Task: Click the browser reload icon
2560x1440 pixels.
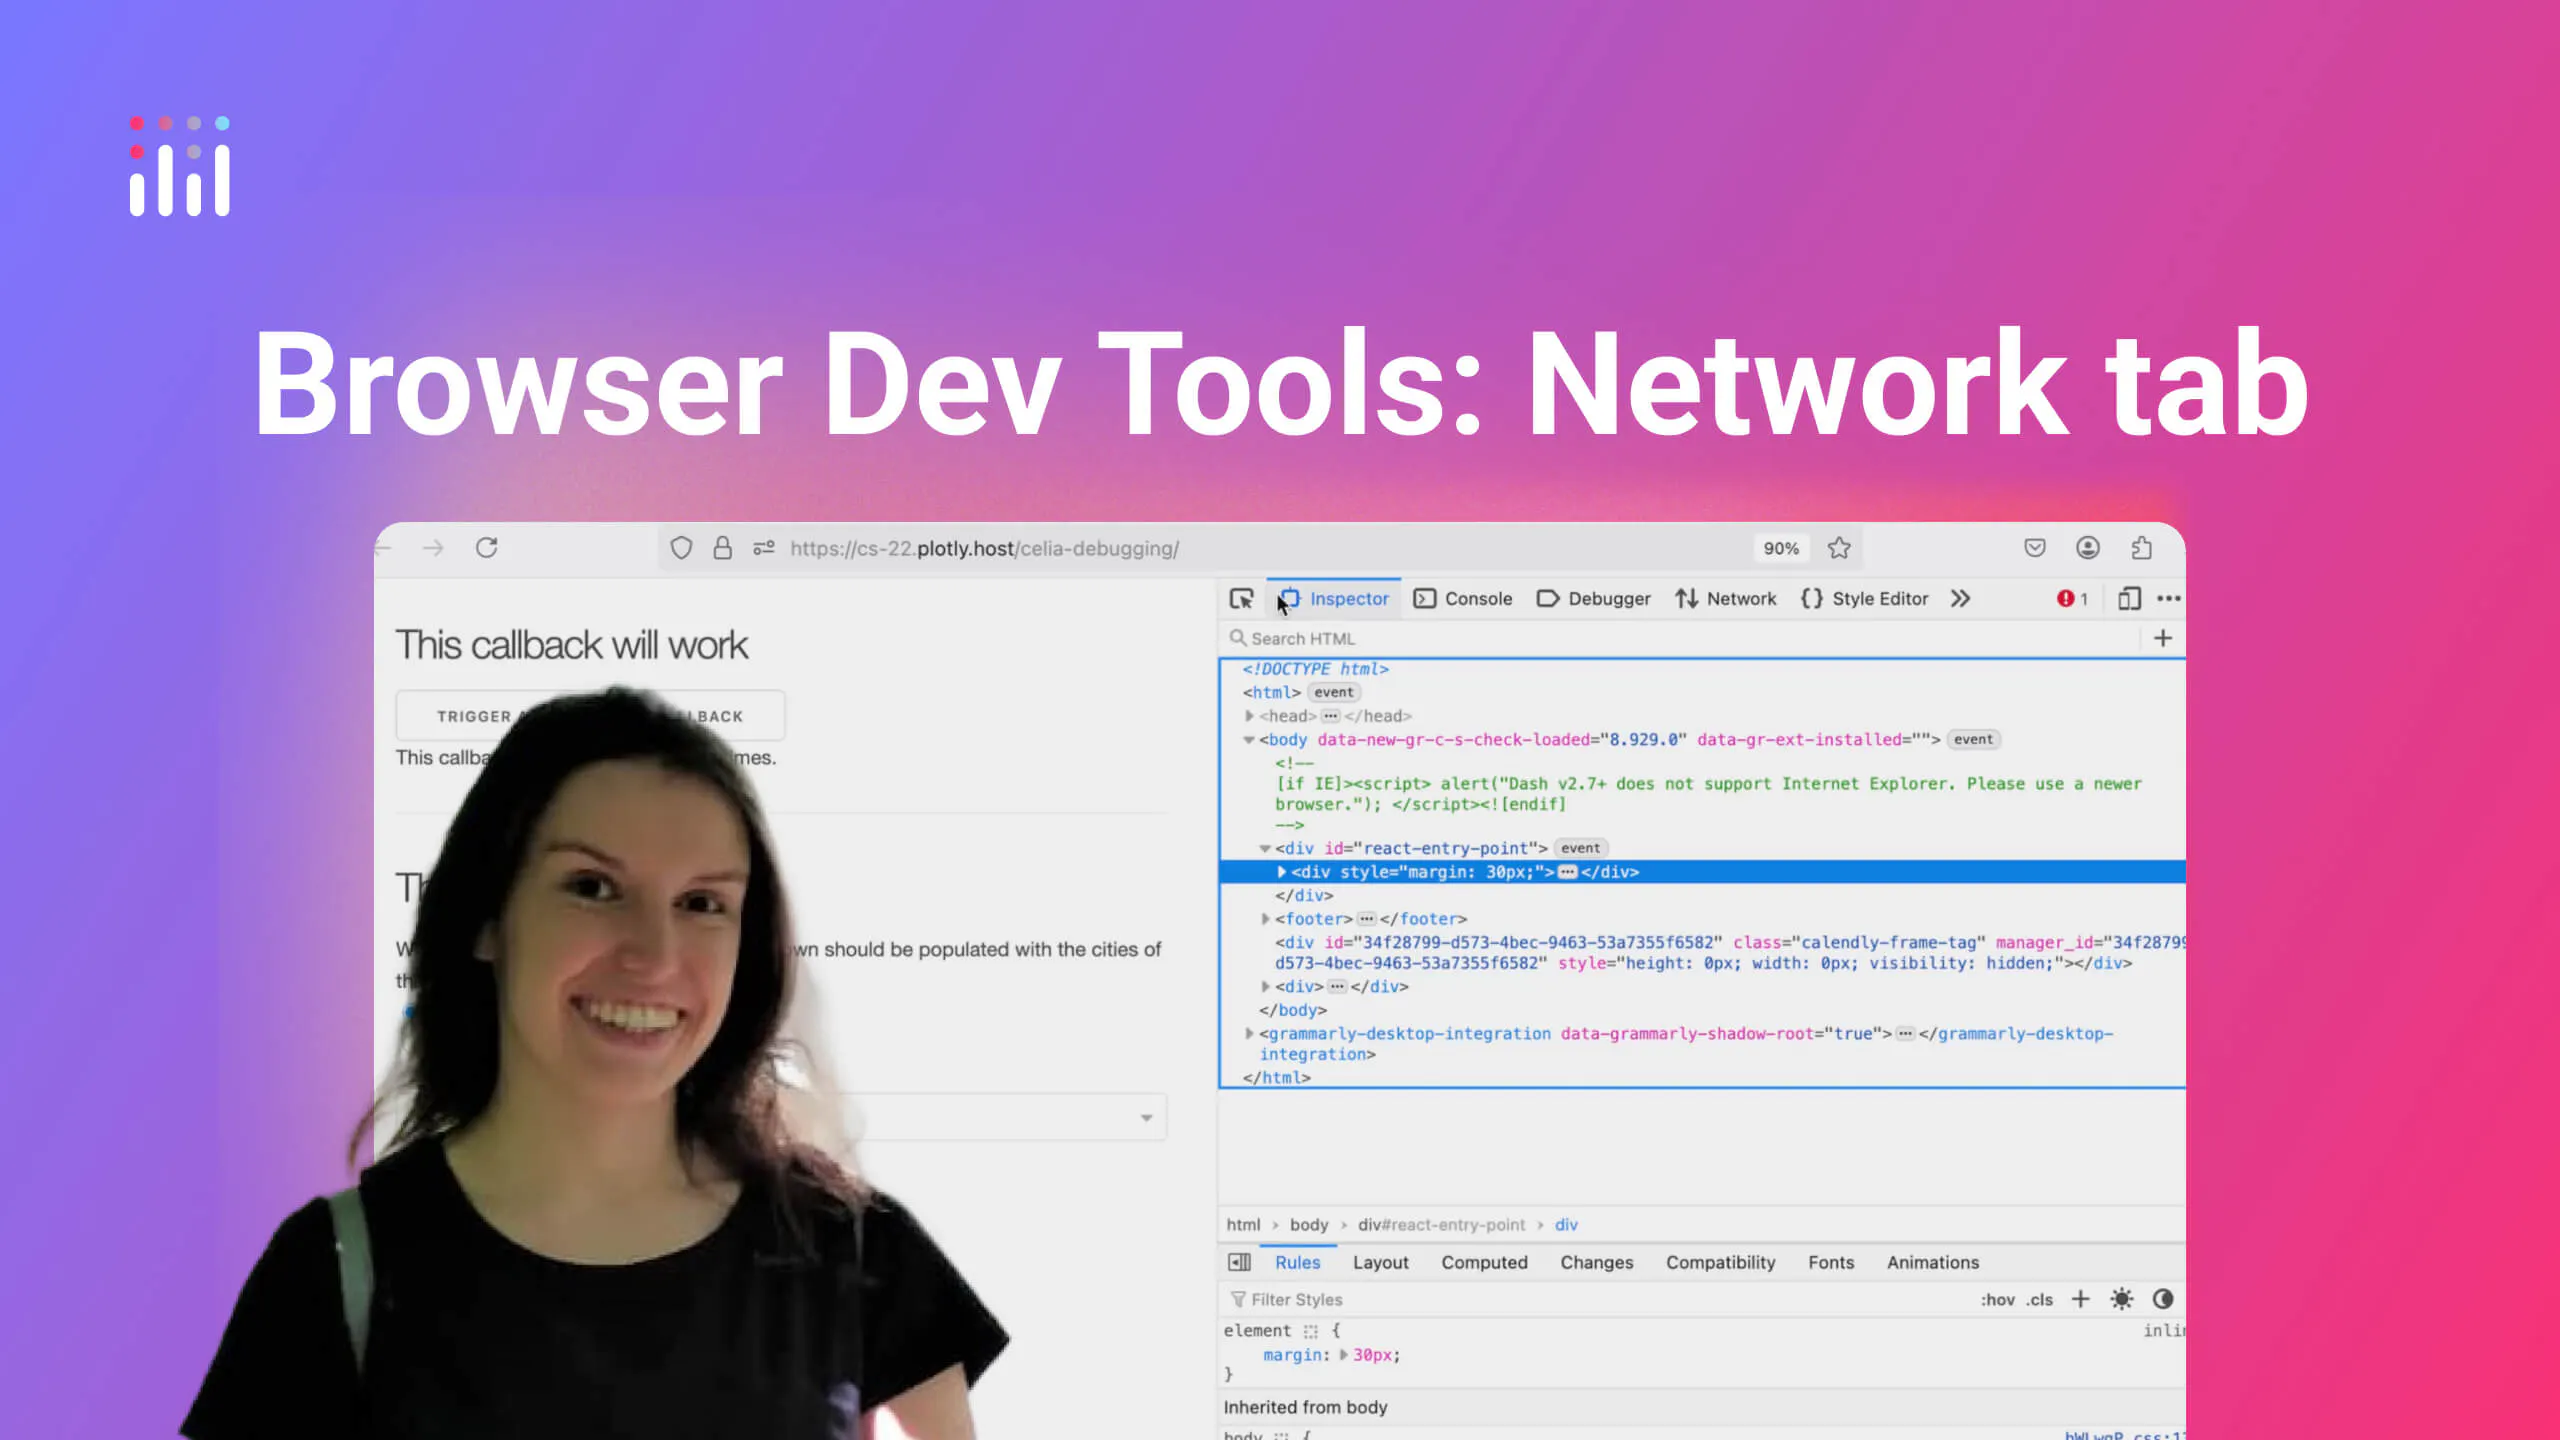Action: click(x=487, y=548)
